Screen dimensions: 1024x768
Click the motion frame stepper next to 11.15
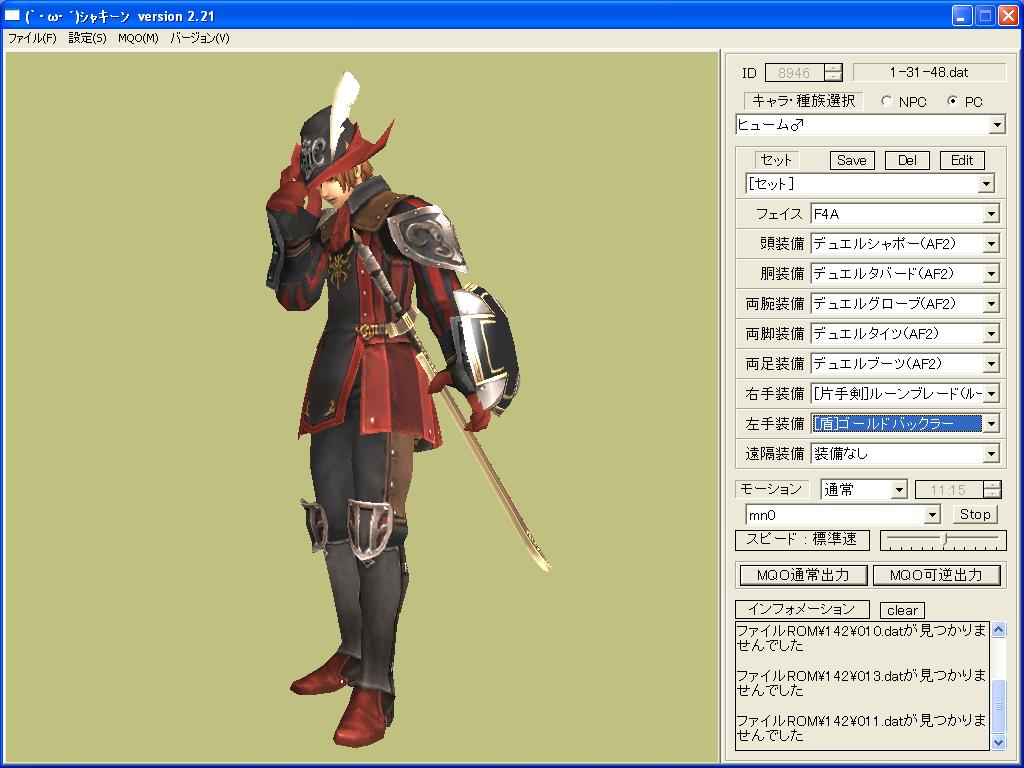[x=992, y=489]
